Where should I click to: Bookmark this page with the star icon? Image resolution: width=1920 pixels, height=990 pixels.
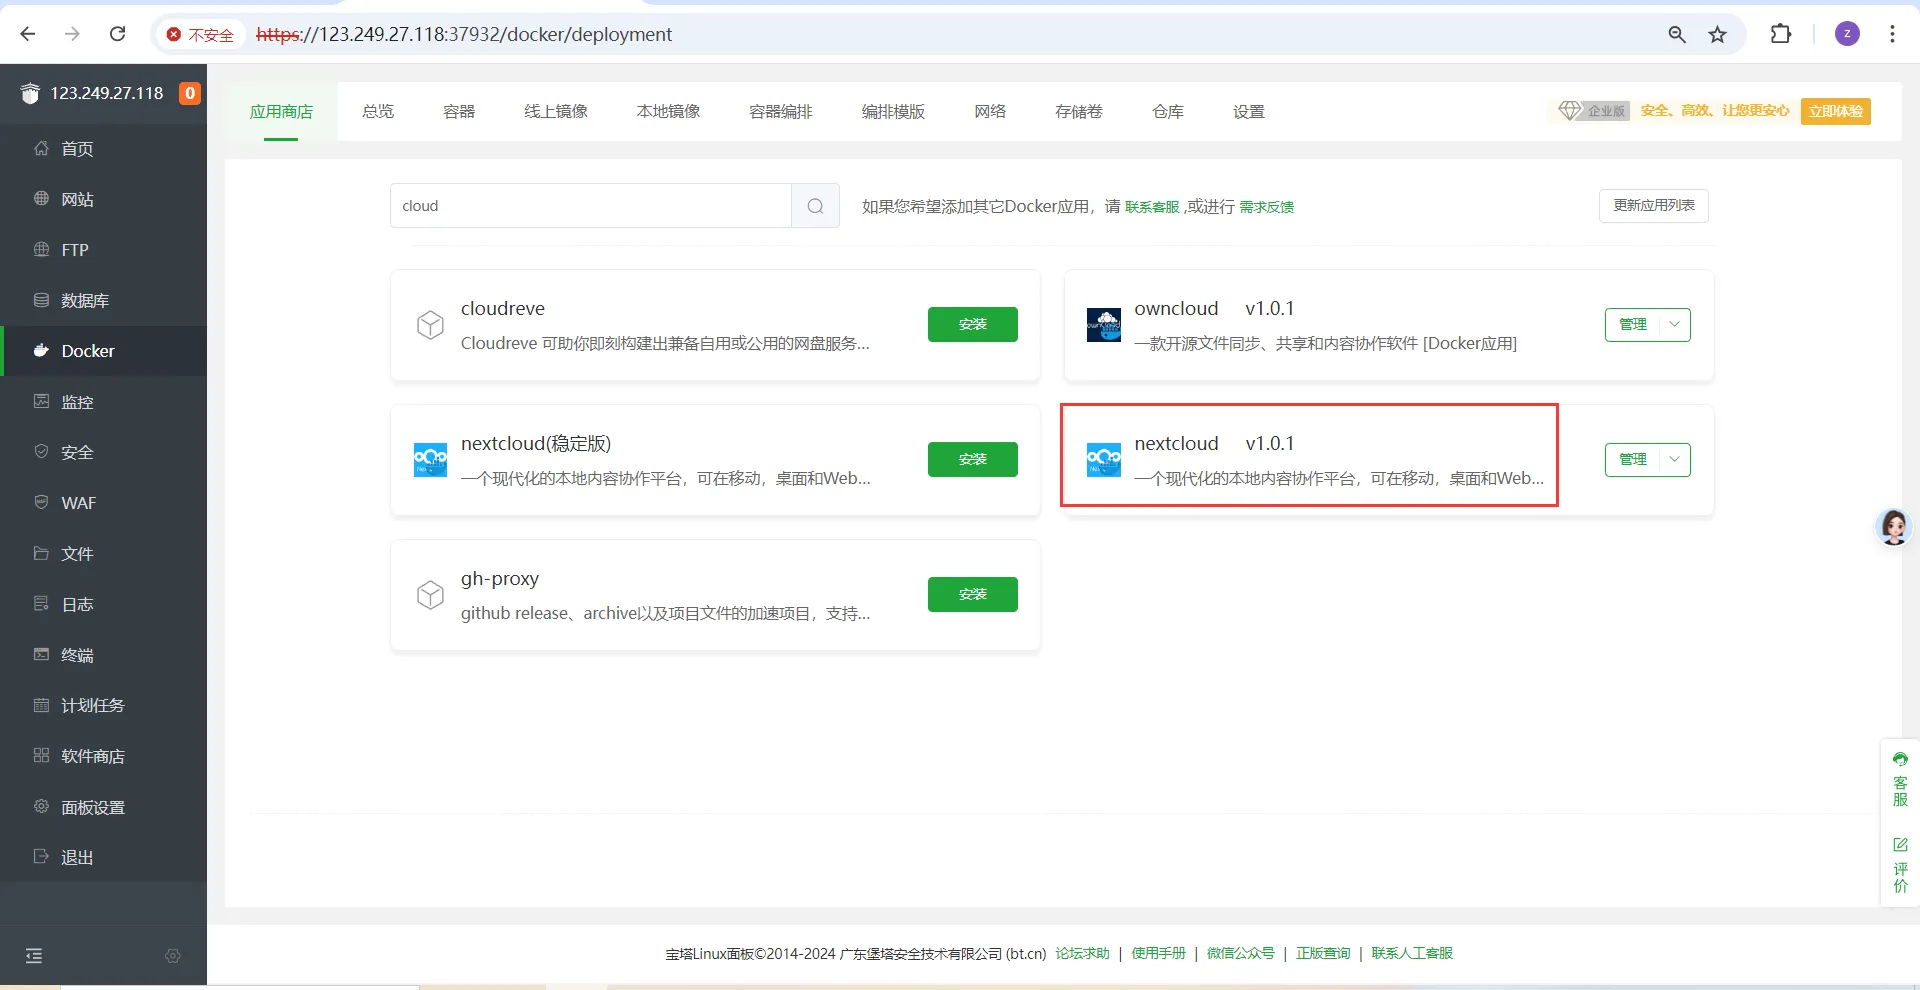point(1718,34)
